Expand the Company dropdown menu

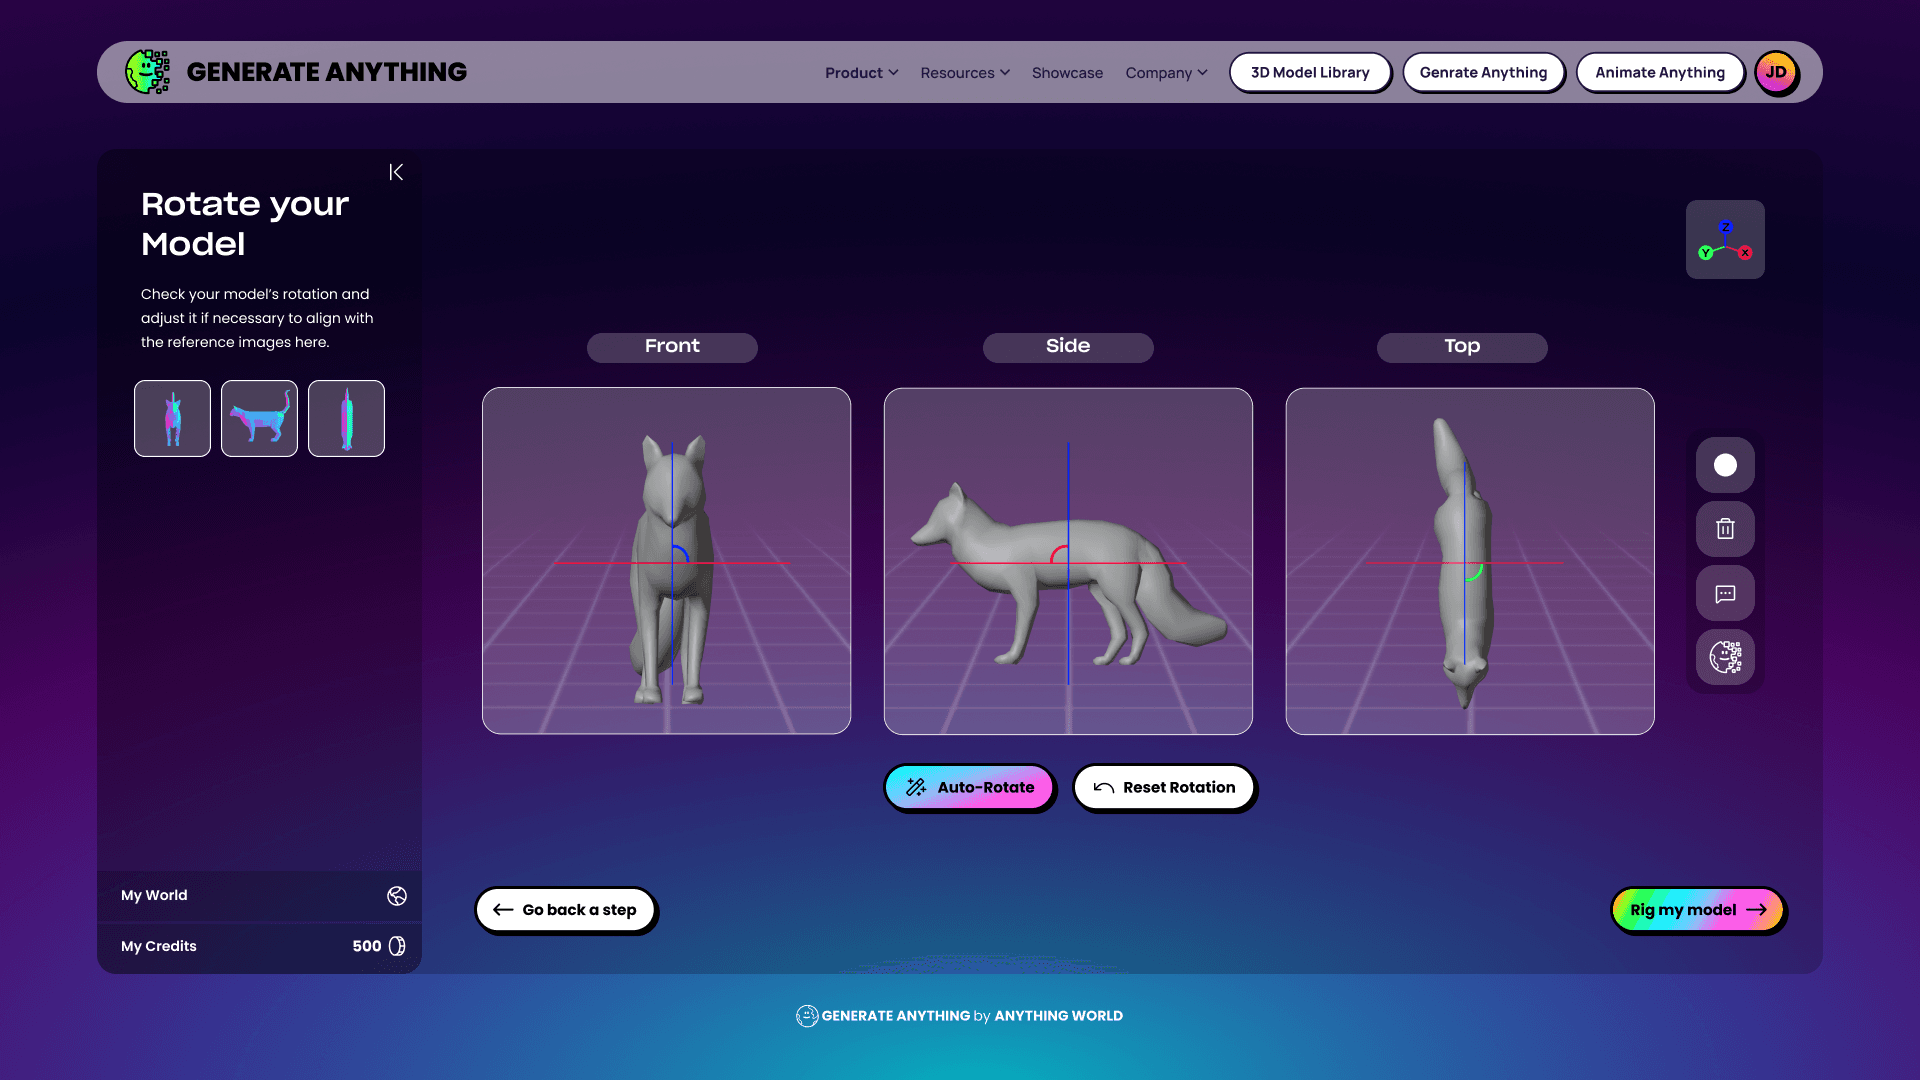(1166, 73)
